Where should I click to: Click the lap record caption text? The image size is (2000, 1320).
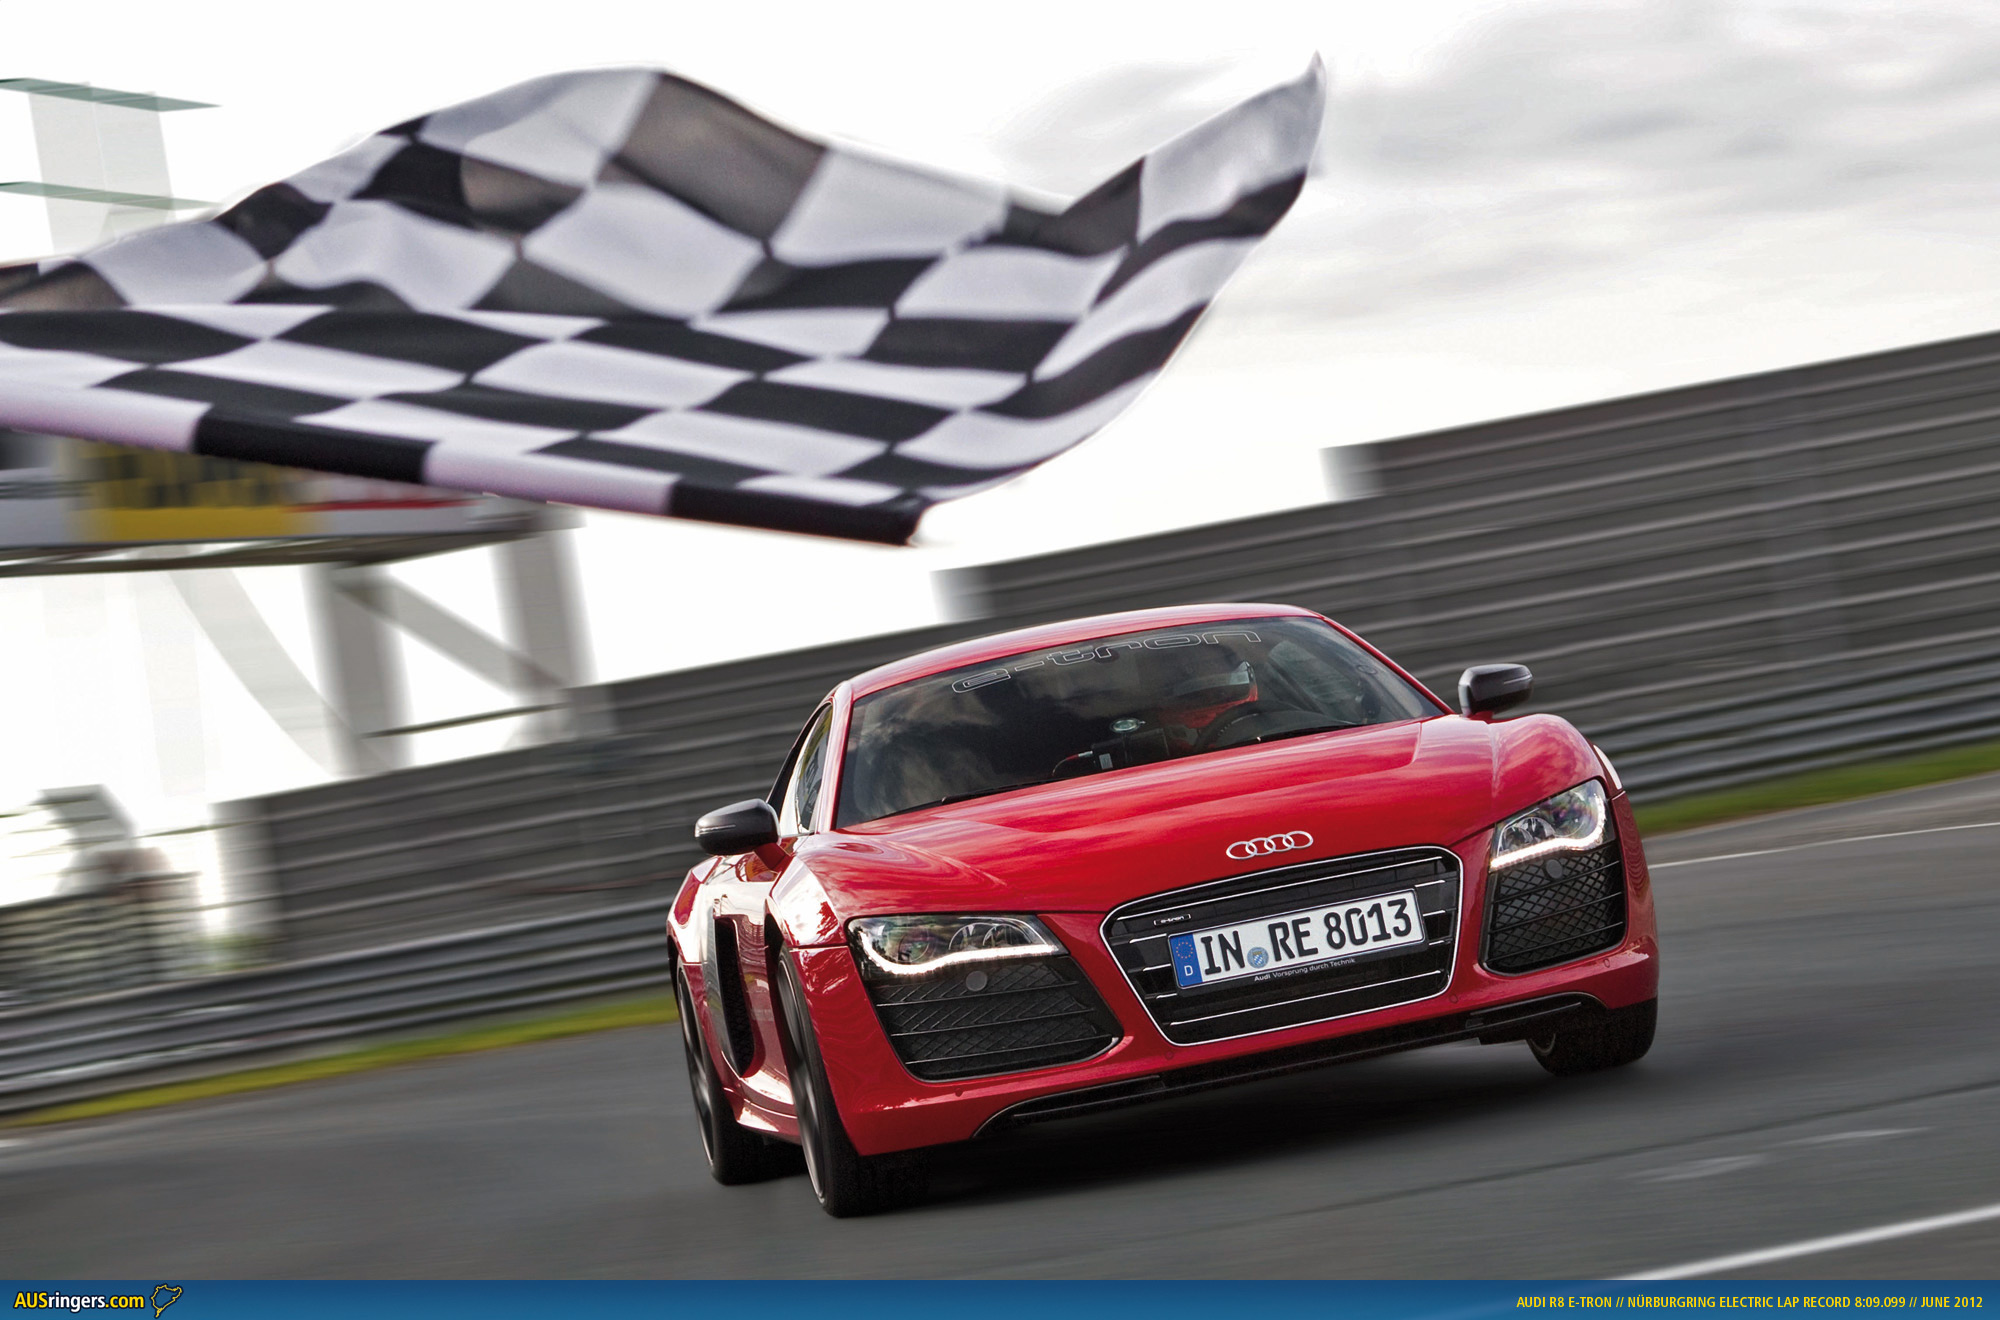point(1749,1302)
